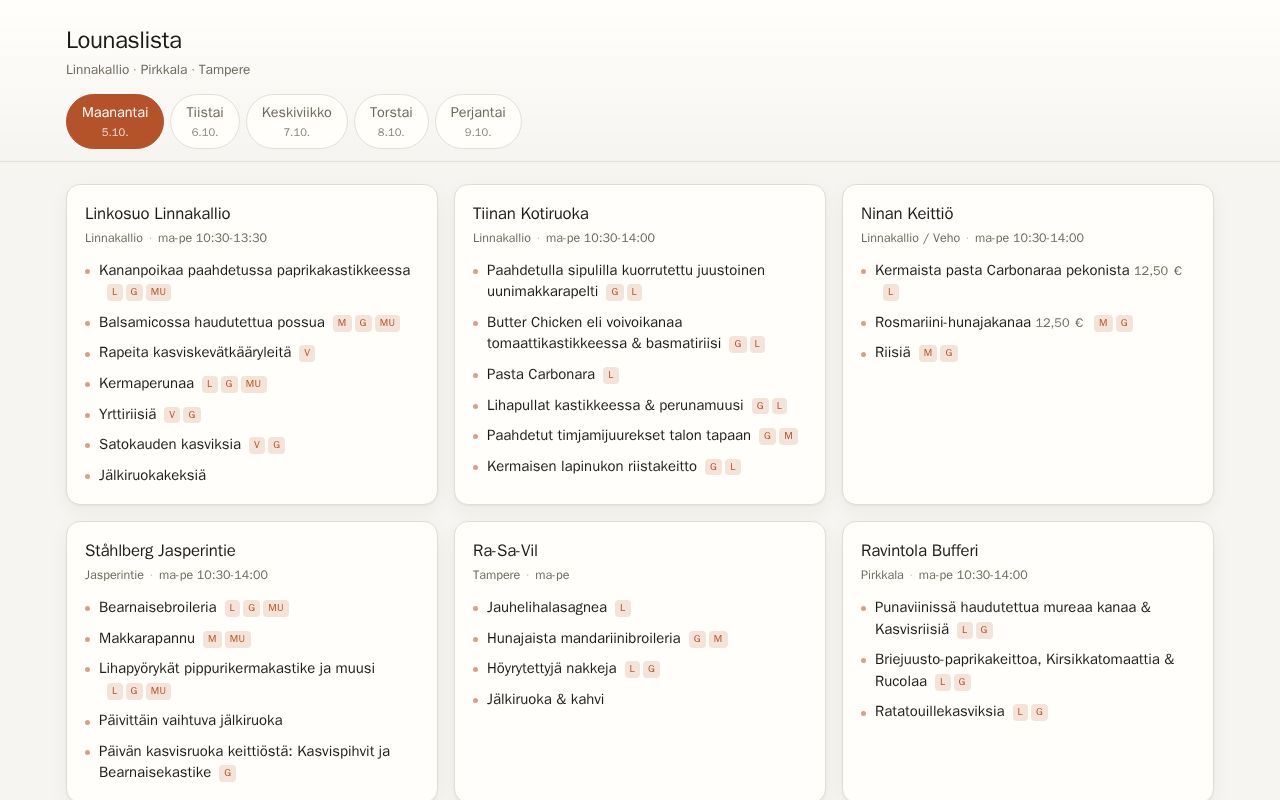
Task: Click the Kermaperunaa menu item
Action: point(146,383)
